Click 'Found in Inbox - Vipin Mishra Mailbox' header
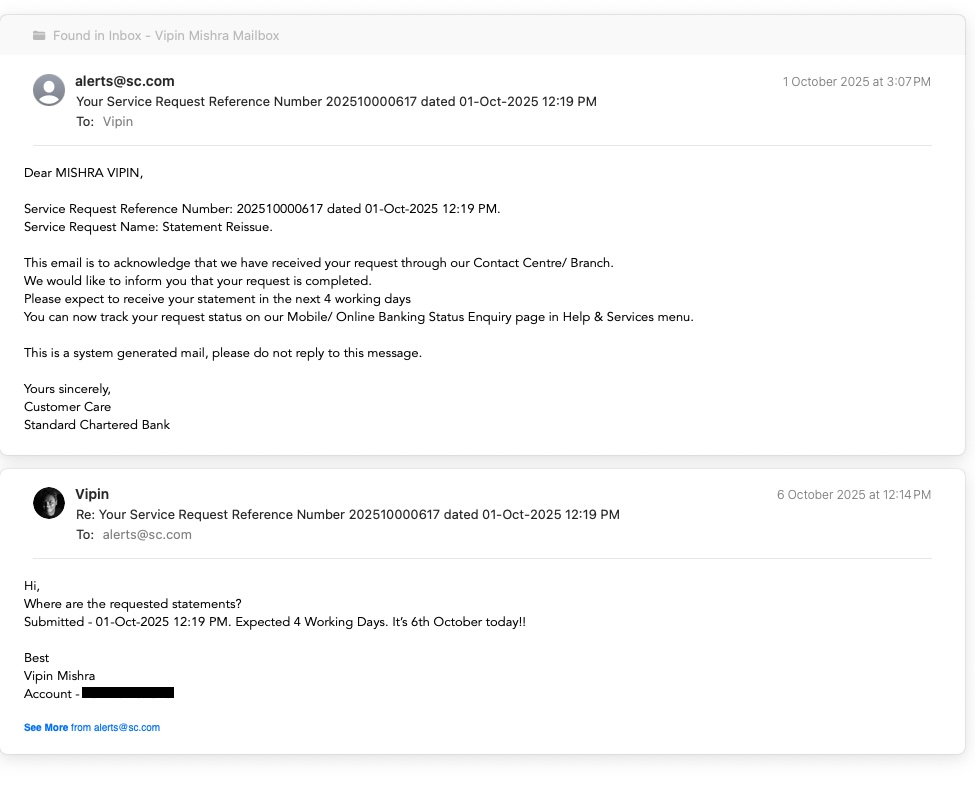This screenshot has width=975, height=793. pos(166,35)
